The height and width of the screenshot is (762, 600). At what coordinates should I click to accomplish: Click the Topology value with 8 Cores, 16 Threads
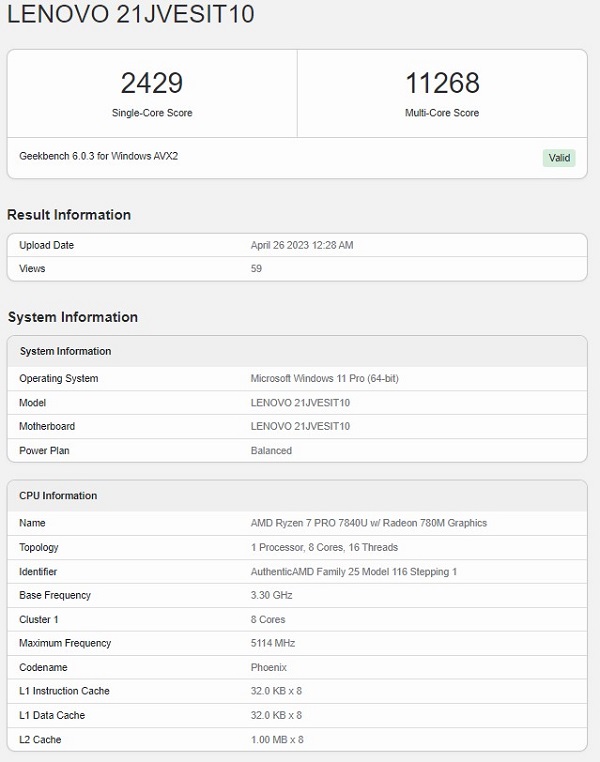pyautogui.click(x=324, y=547)
